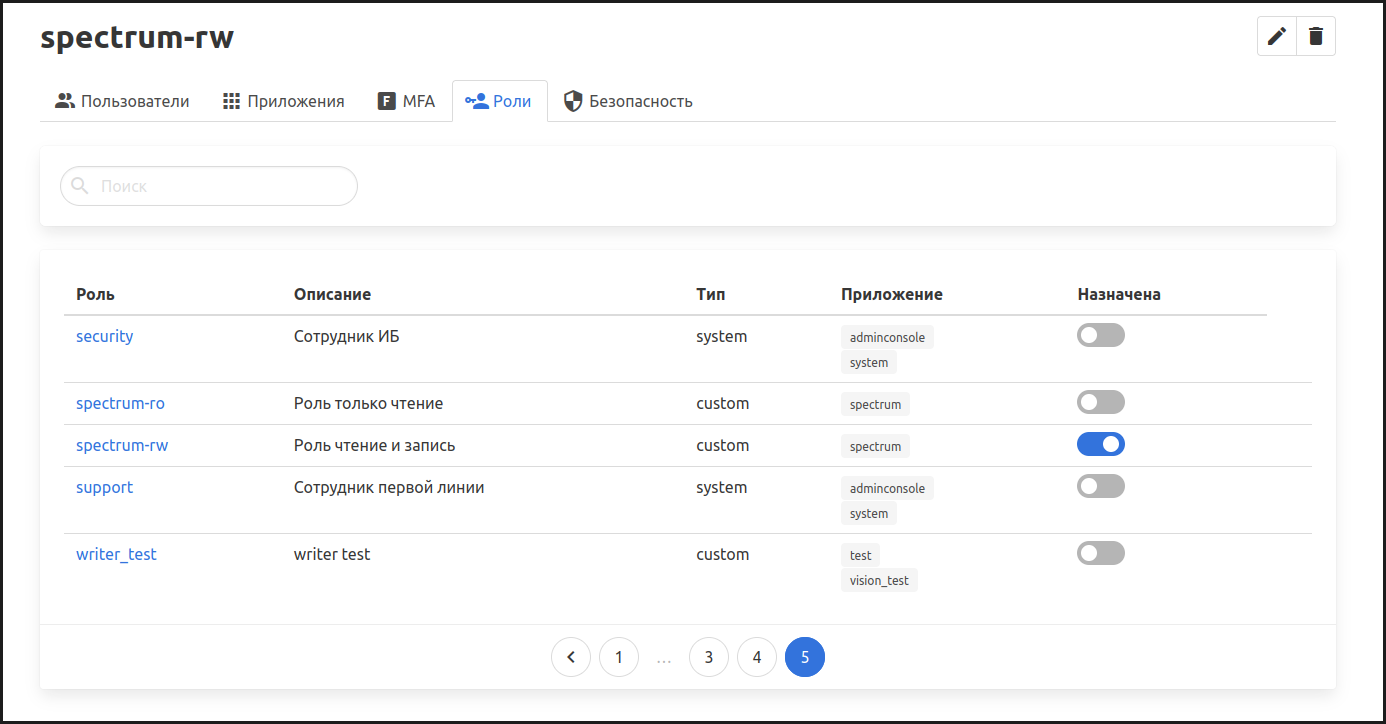
Task: Switch to the Приложения tab
Action: (x=283, y=101)
